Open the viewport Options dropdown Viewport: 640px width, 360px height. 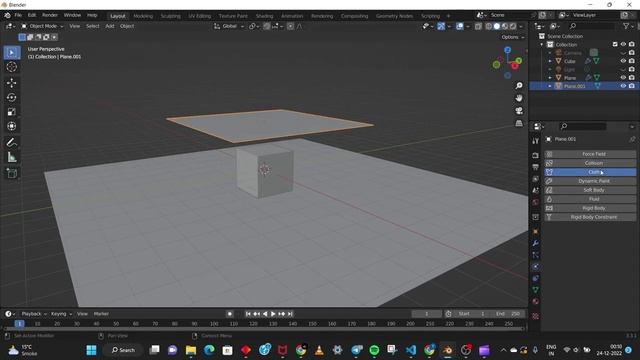(513, 37)
